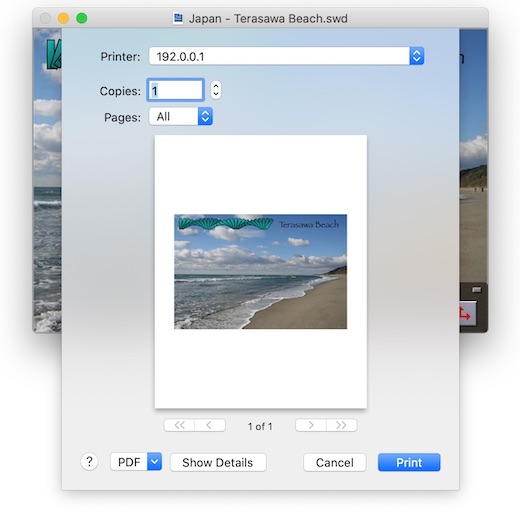Zoom window with green button
Viewport: 520px width, 519px height.
82,18
